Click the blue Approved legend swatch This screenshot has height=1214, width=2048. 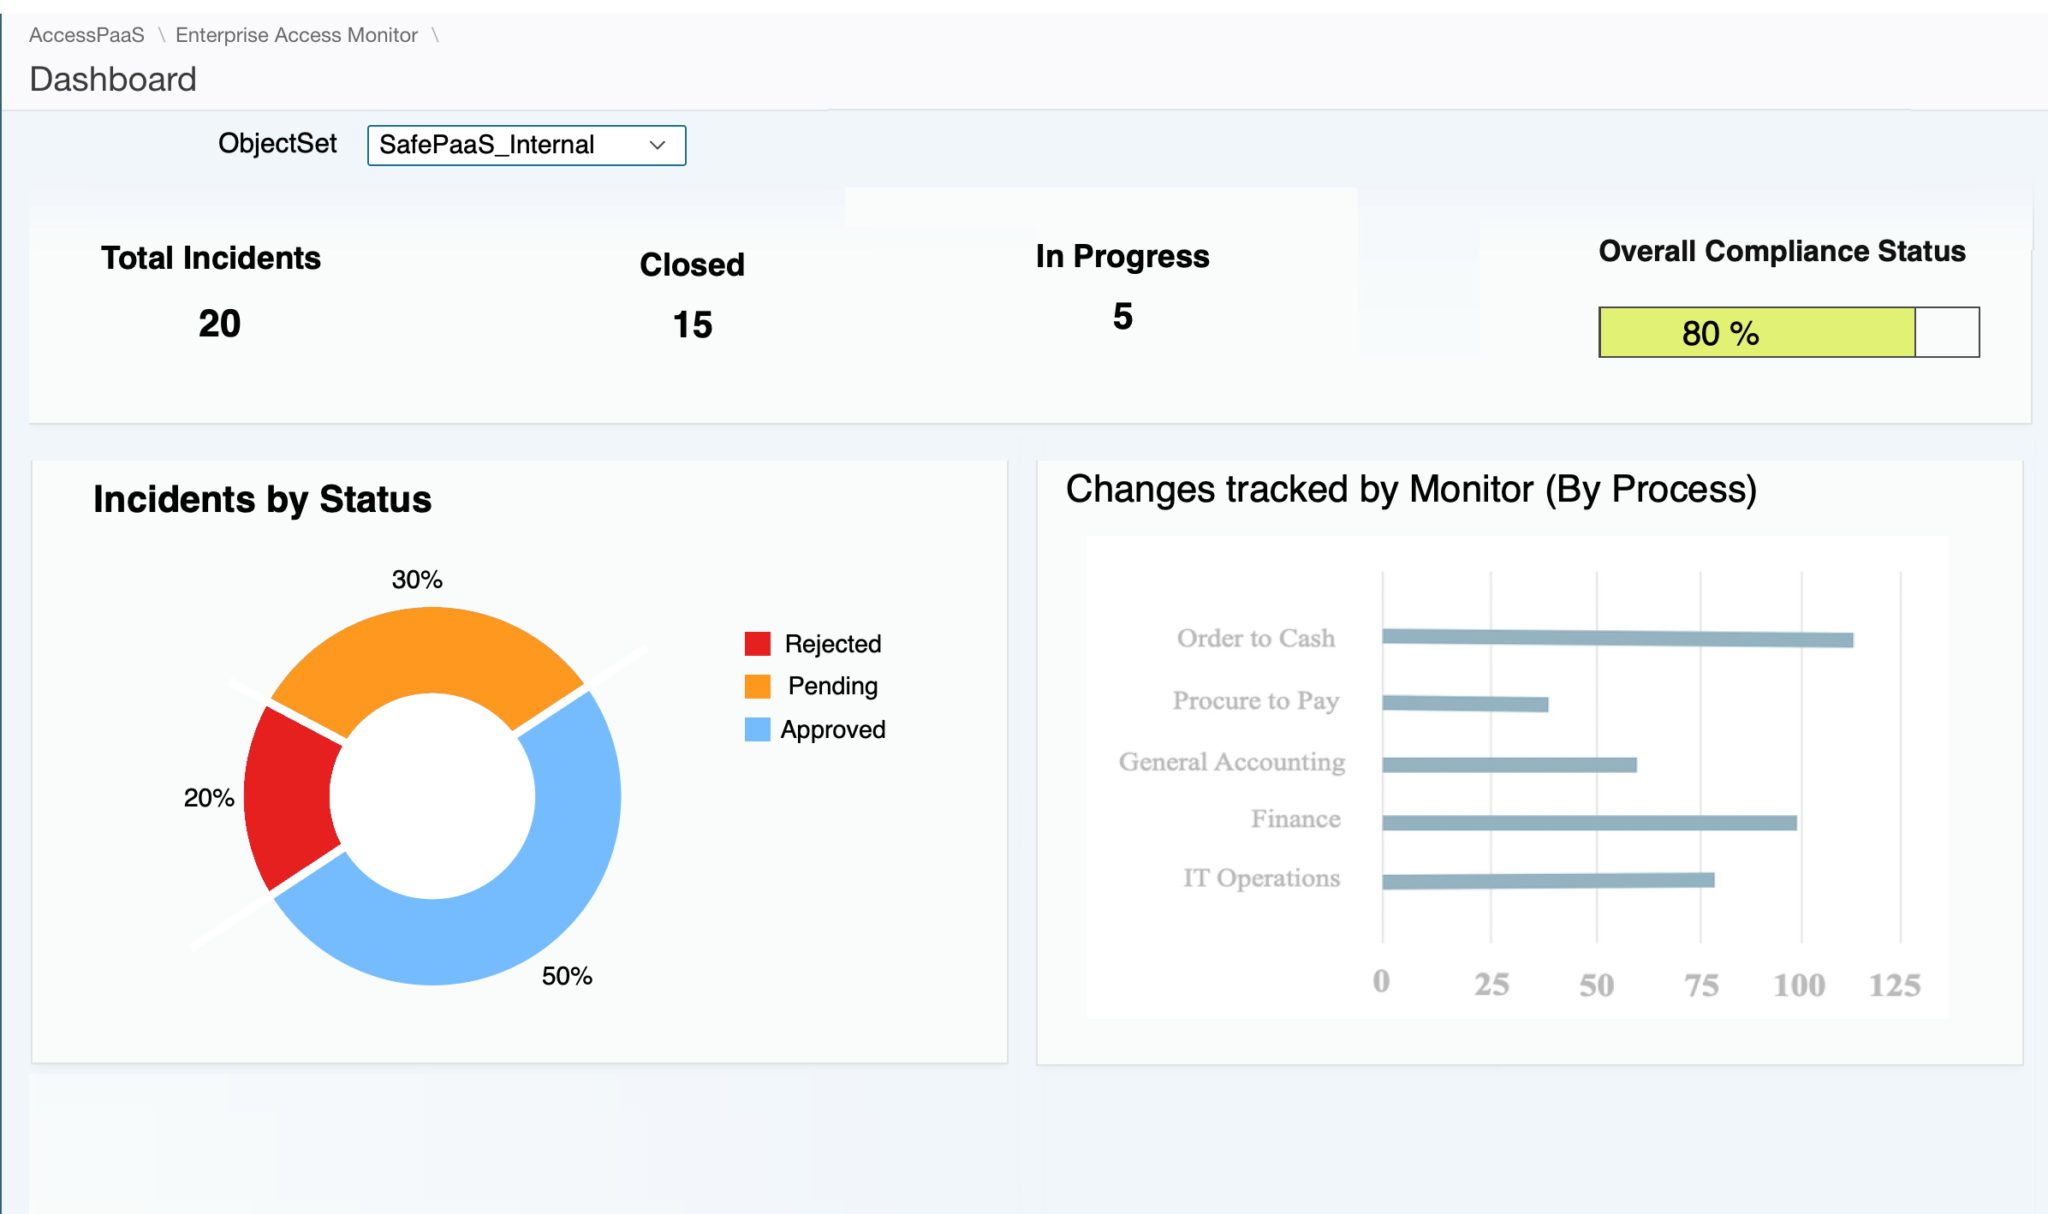pyautogui.click(x=757, y=730)
